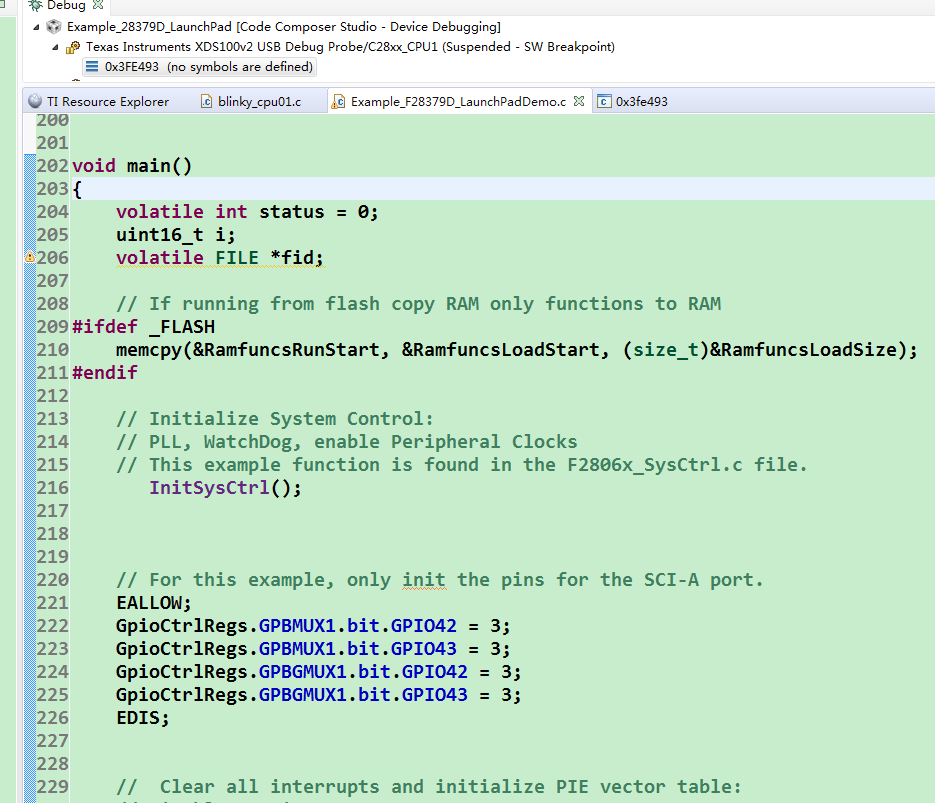Collapse the Example_28379D_LaunchPad debug tree node

36,27
